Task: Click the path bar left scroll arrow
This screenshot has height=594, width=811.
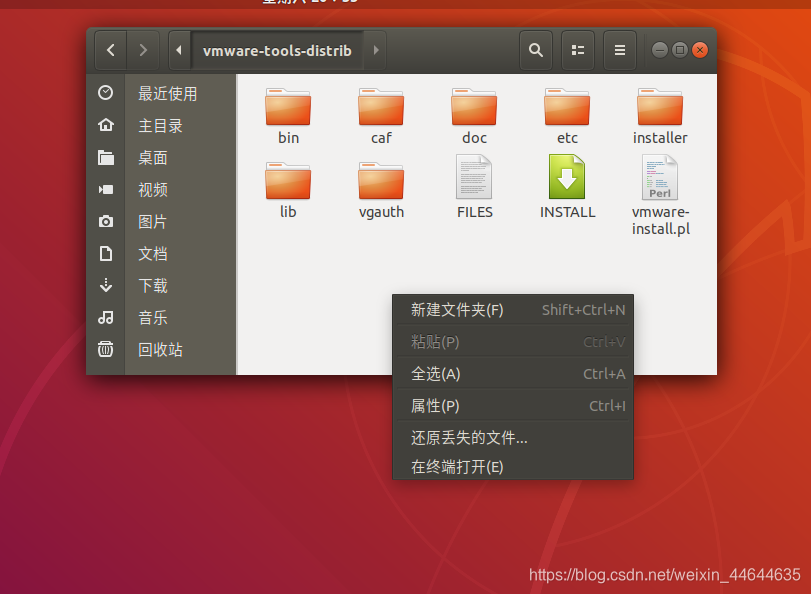Action: click(179, 50)
